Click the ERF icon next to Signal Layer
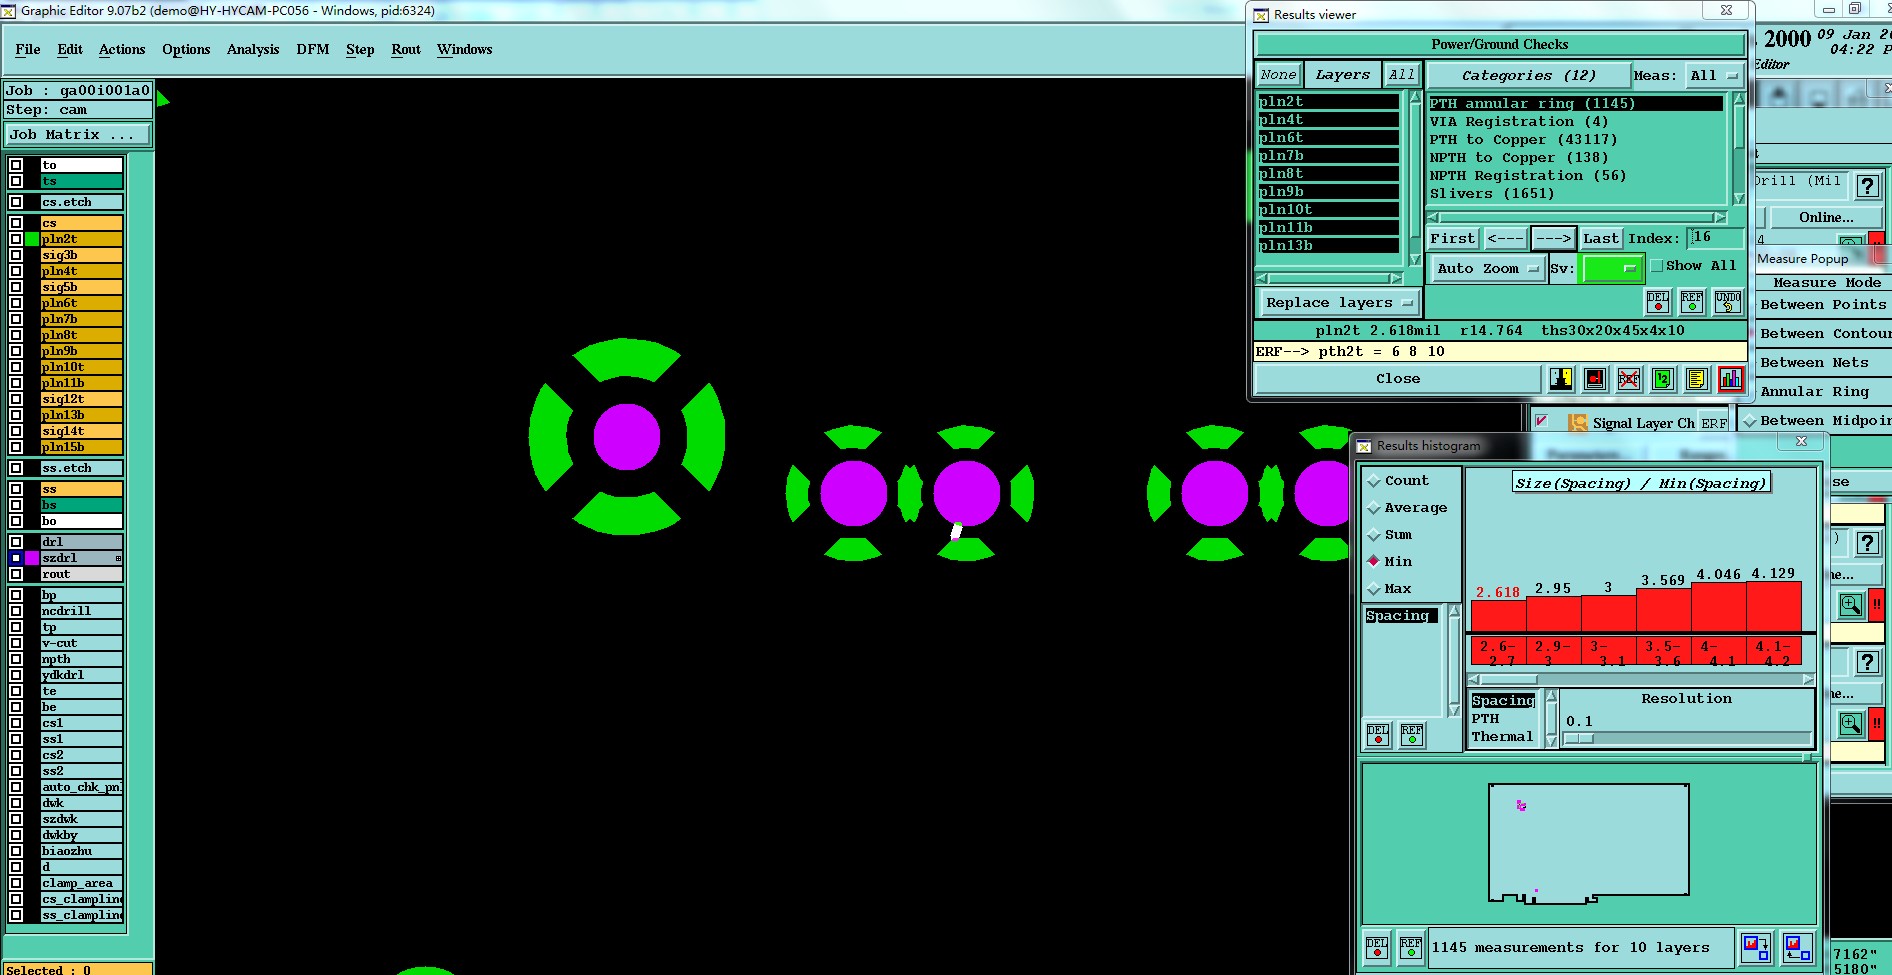This screenshot has height=975, width=1892. pos(1714,423)
